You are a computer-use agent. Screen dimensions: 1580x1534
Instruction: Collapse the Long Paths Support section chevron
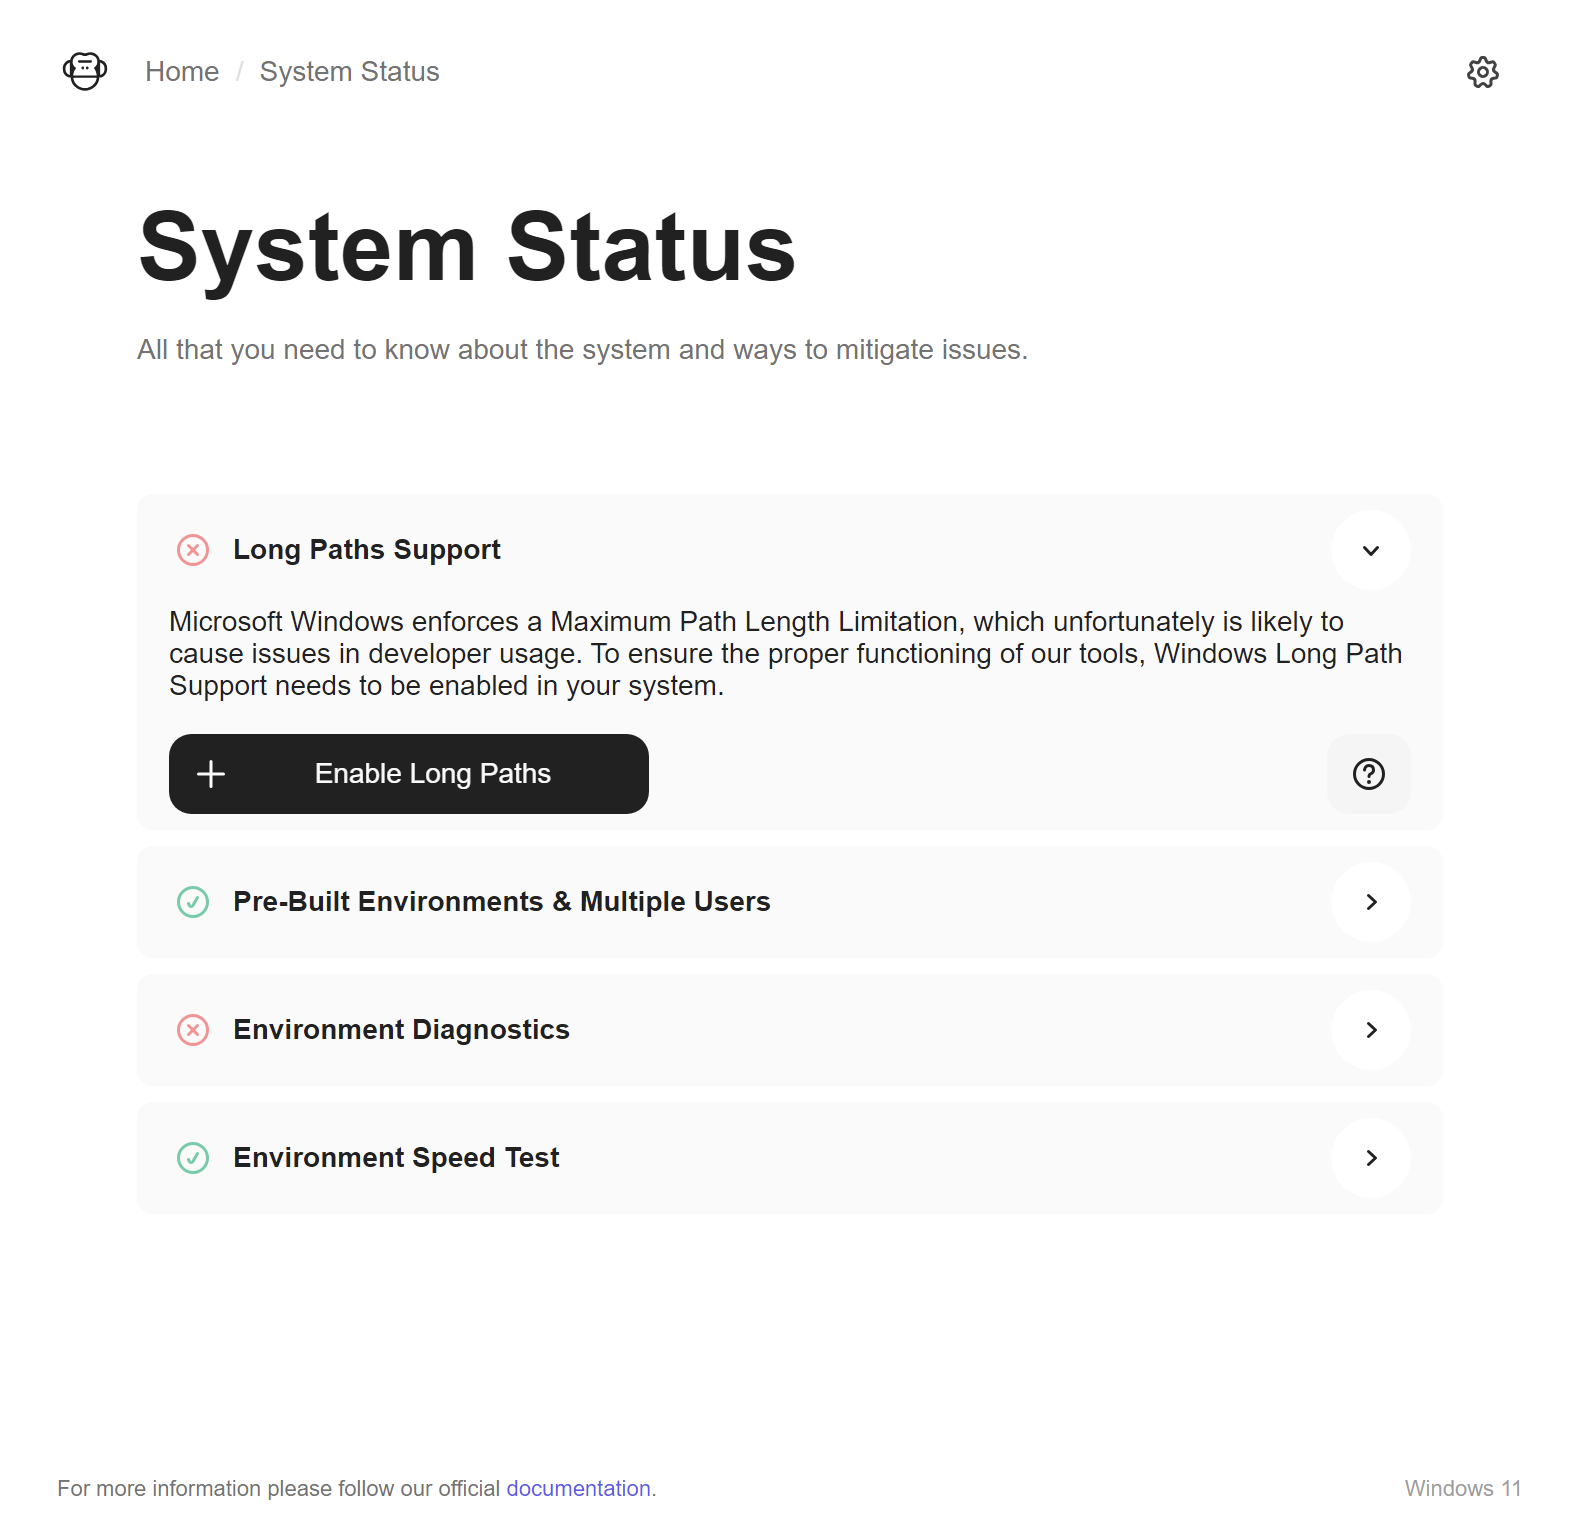pos(1371,550)
